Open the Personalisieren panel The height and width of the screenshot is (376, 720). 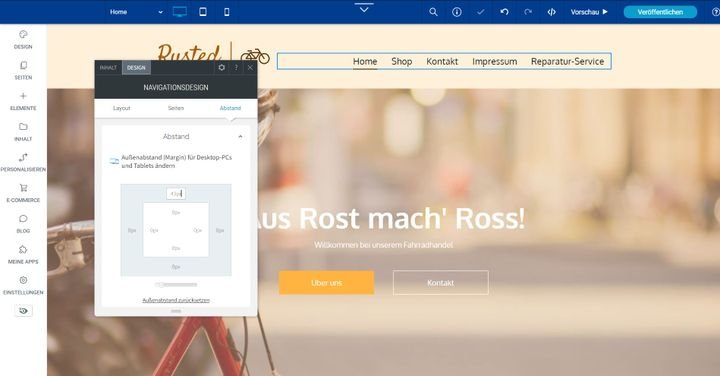(23, 163)
